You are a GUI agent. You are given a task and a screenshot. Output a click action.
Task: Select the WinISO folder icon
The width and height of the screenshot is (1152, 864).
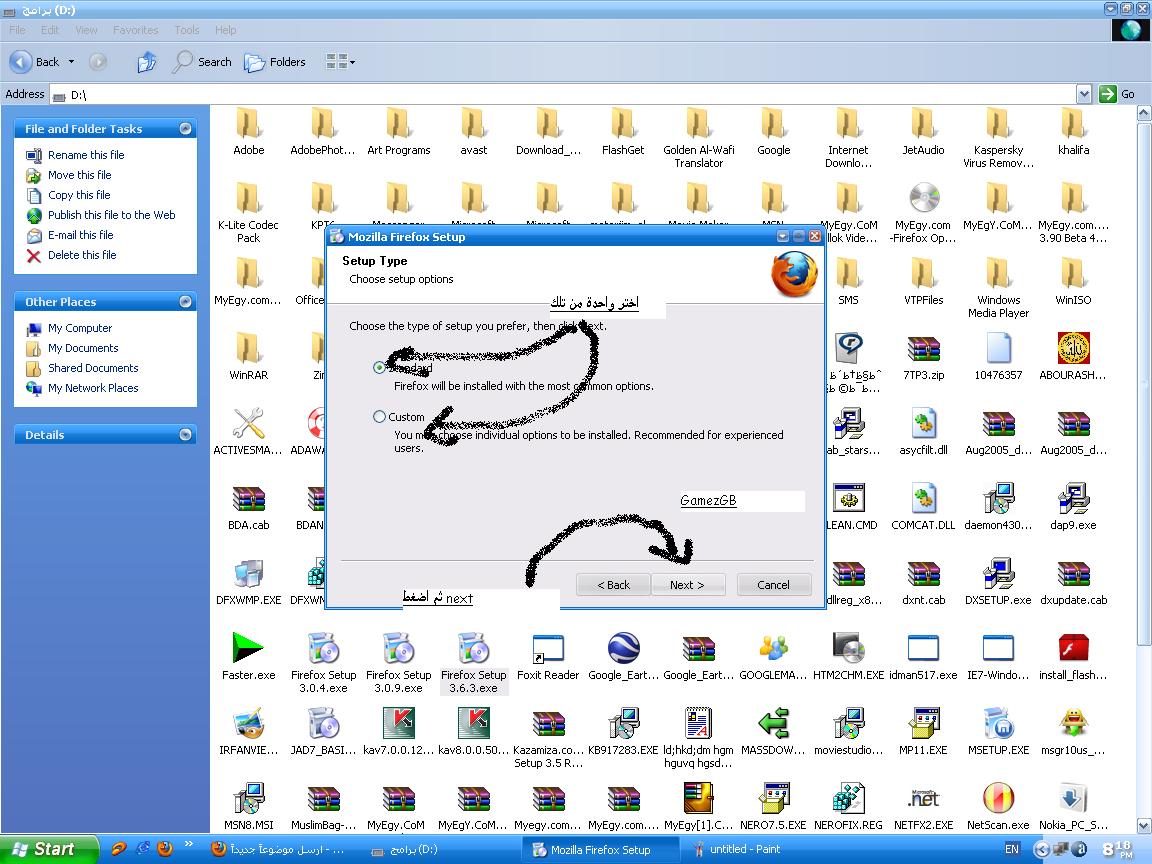pos(1073,273)
